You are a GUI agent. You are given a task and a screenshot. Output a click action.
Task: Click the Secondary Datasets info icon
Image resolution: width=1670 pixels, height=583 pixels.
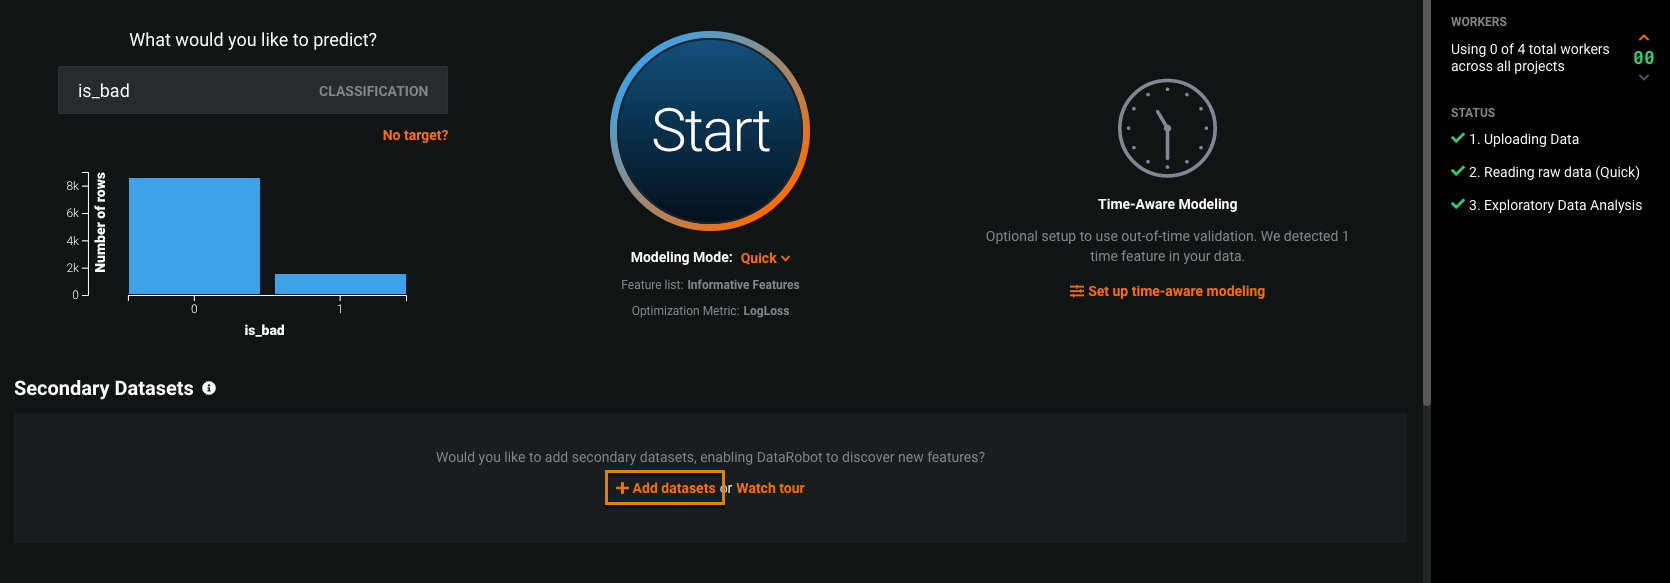pos(209,388)
